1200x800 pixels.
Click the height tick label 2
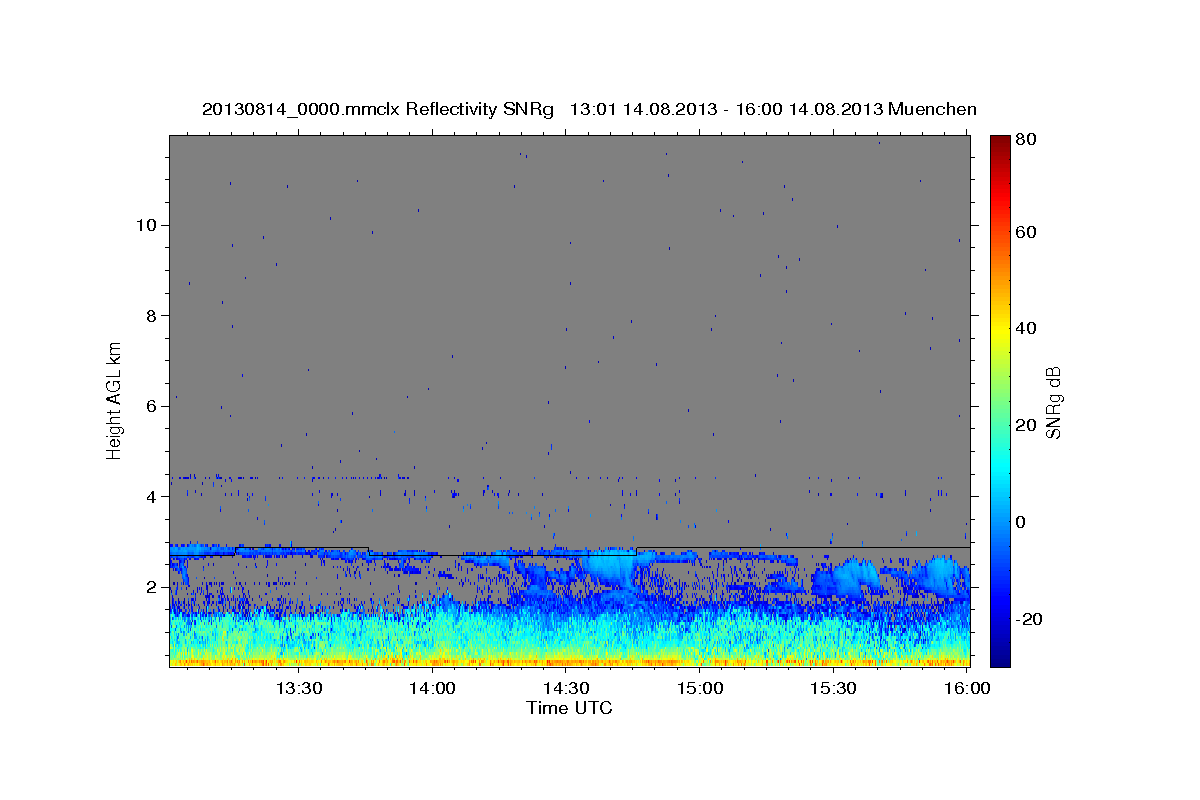coord(151,587)
